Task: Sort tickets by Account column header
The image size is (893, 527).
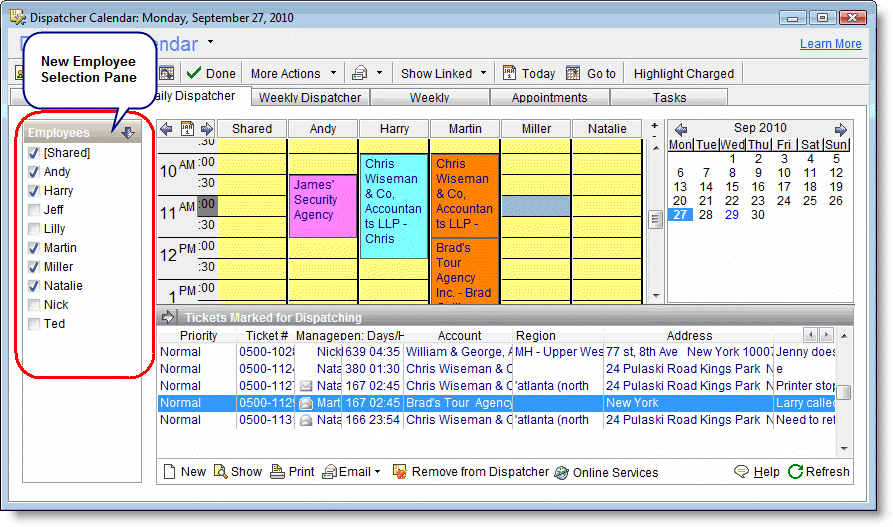Action: tap(459, 336)
